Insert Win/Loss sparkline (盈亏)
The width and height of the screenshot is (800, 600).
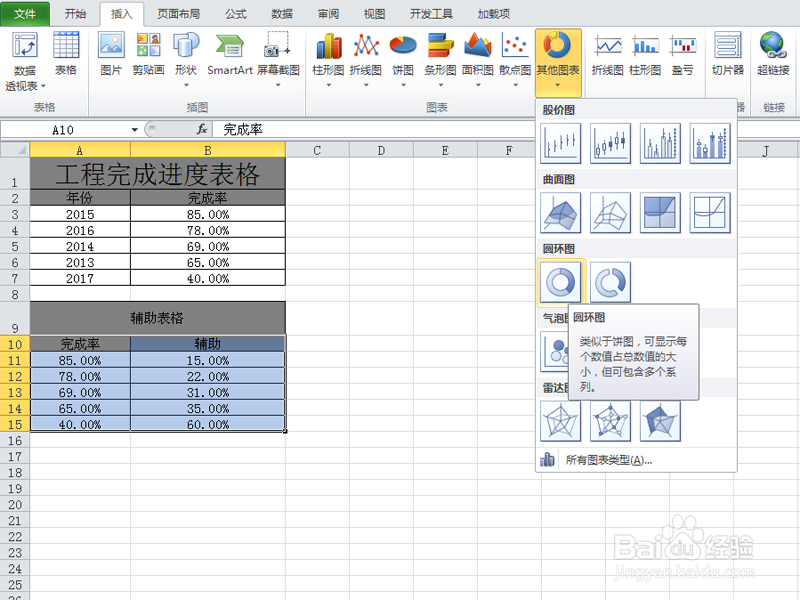pyautogui.click(x=683, y=54)
